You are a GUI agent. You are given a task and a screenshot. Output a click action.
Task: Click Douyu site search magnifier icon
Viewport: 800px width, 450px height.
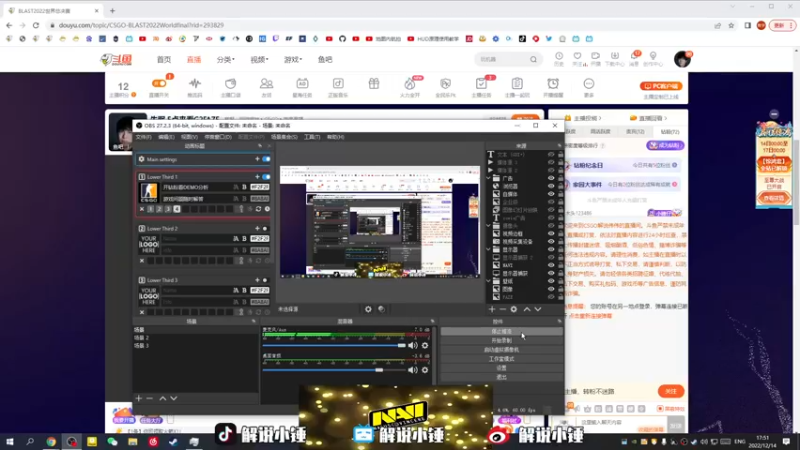point(533,59)
